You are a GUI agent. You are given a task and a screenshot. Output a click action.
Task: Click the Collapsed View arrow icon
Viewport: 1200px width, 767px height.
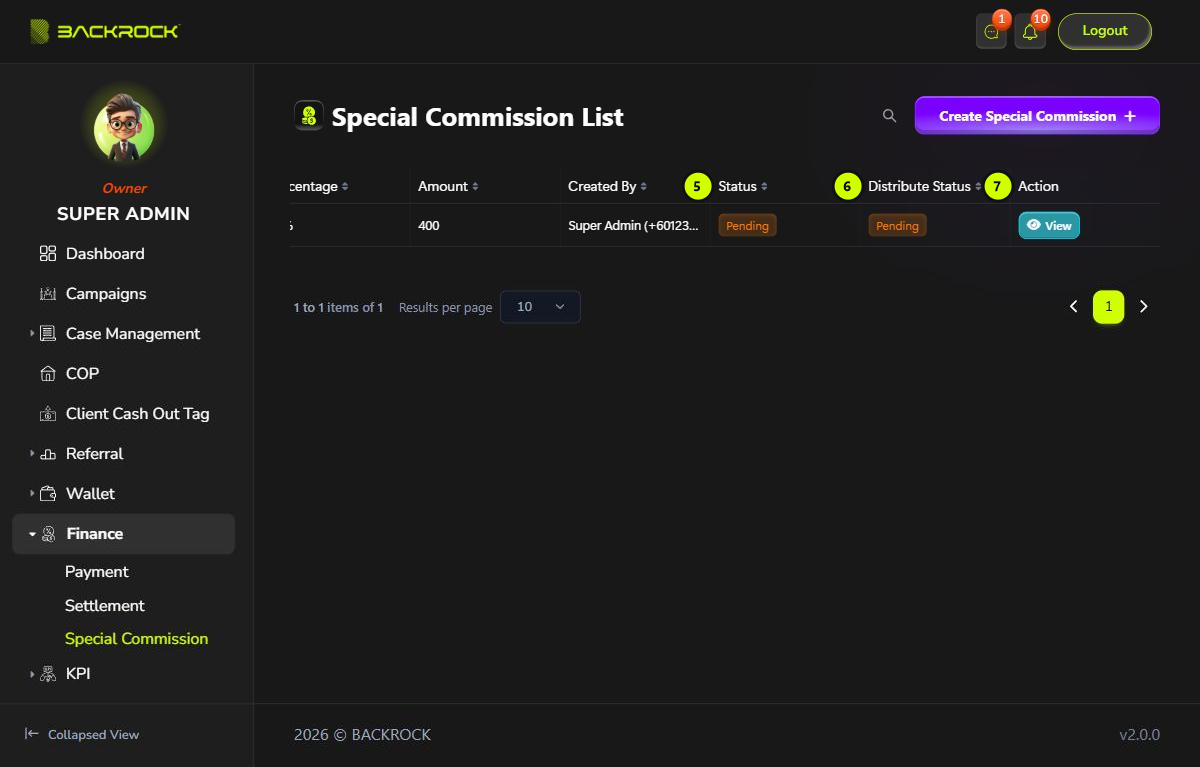coord(32,734)
